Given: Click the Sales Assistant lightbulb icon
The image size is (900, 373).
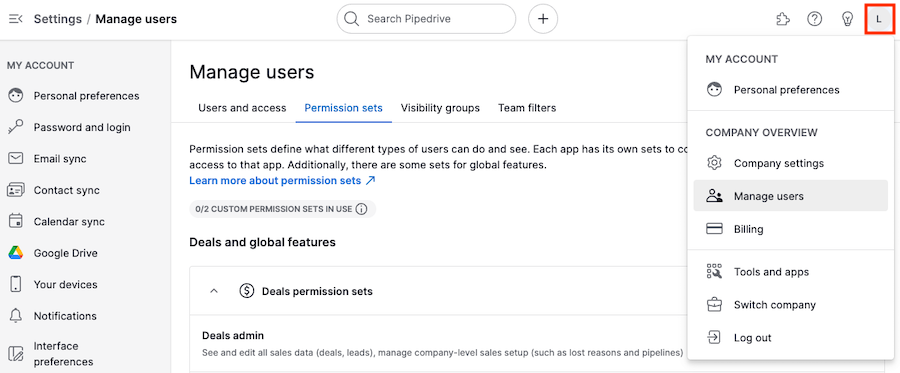Looking at the screenshot, I should (847, 19).
